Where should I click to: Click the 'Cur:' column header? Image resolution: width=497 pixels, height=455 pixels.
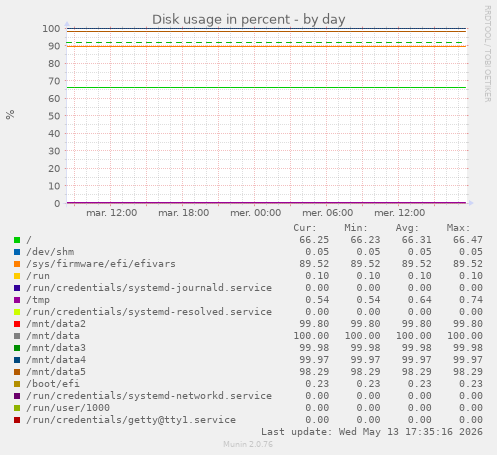(x=305, y=228)
